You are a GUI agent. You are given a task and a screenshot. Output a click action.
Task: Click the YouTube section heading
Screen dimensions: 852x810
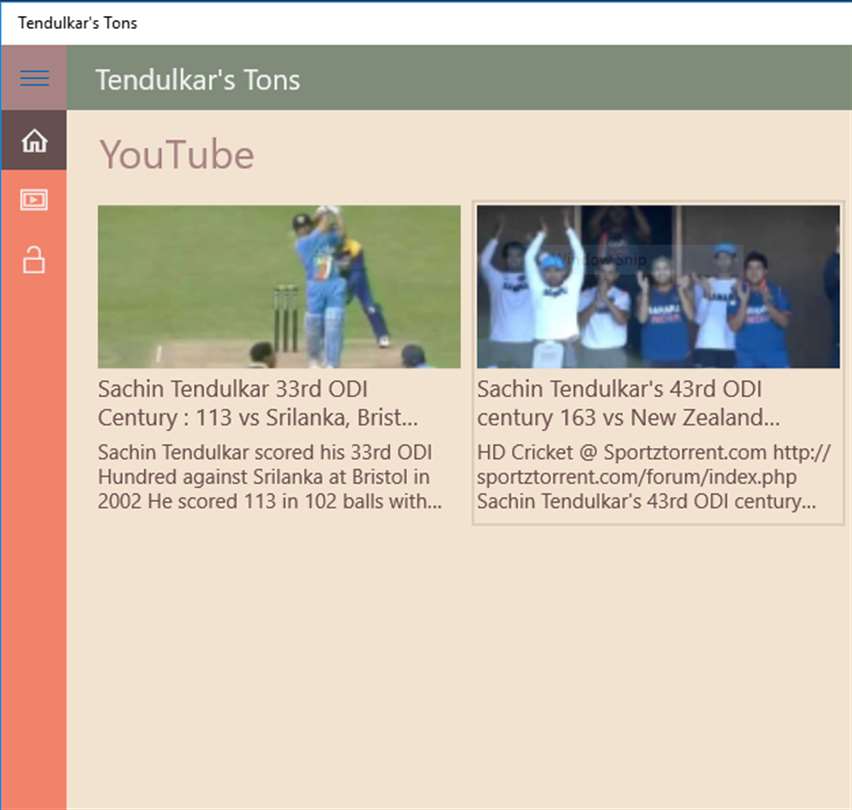177,155
